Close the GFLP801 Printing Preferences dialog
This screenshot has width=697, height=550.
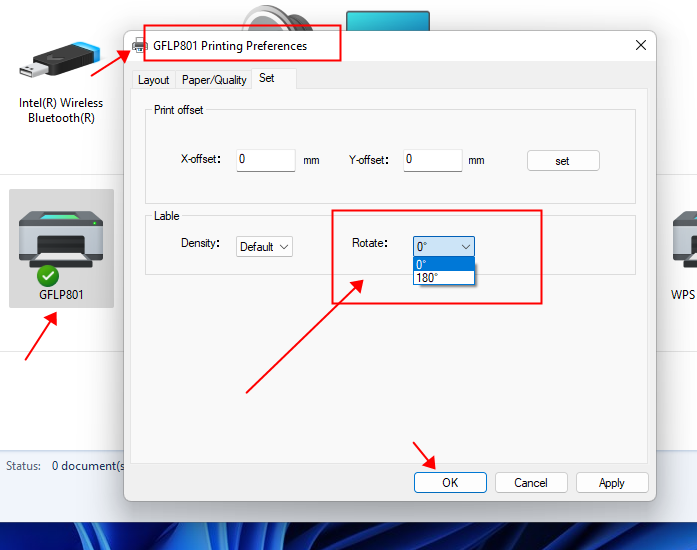[x=640, y=46]
